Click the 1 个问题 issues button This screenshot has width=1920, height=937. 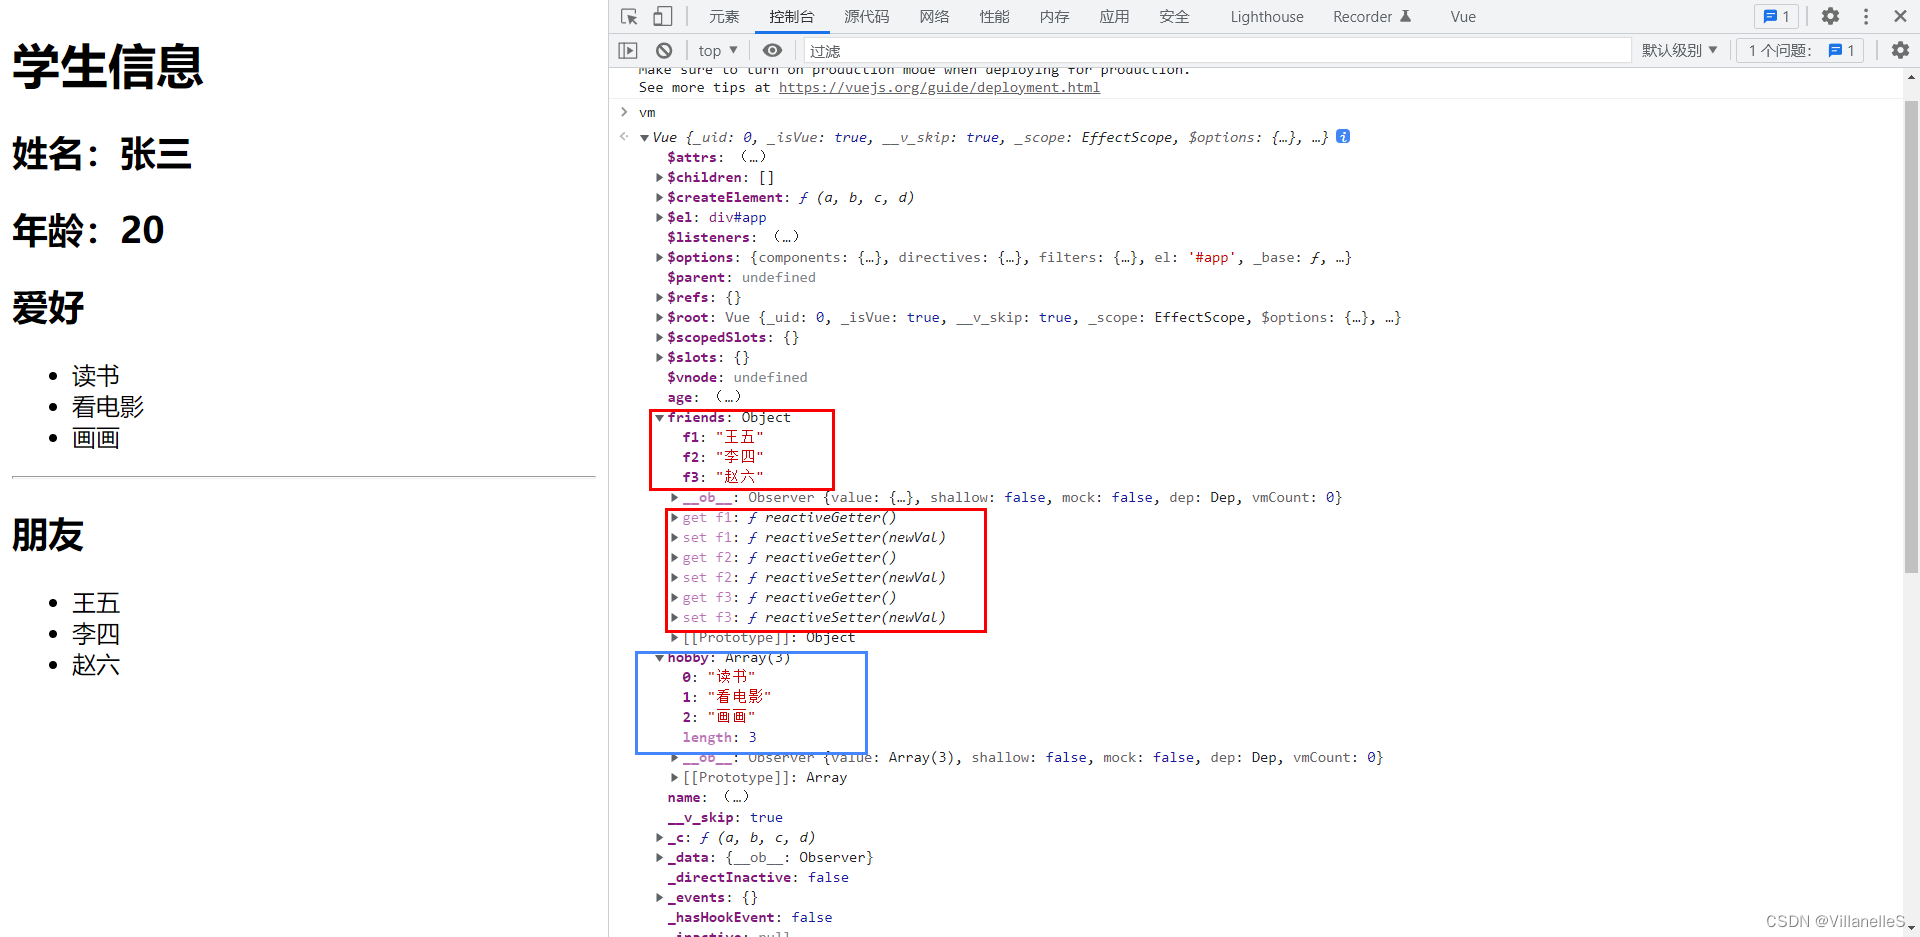click(x=1800, y=50)
